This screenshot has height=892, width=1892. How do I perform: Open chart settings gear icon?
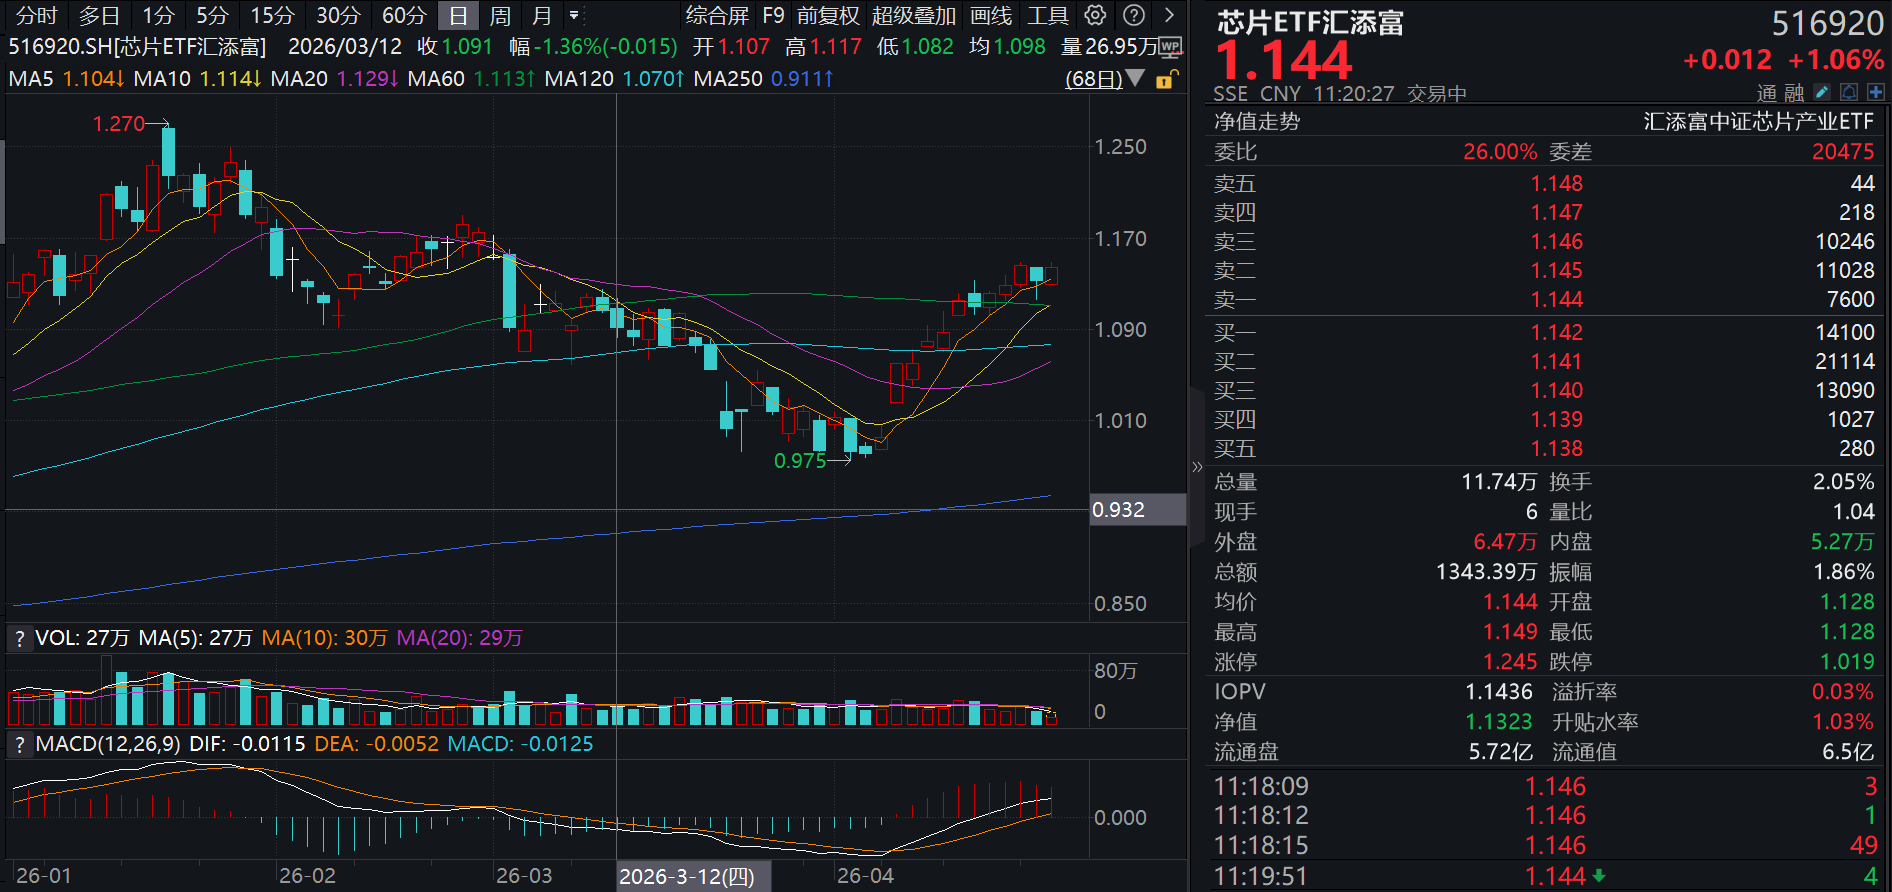click(x=1096, y=15)
